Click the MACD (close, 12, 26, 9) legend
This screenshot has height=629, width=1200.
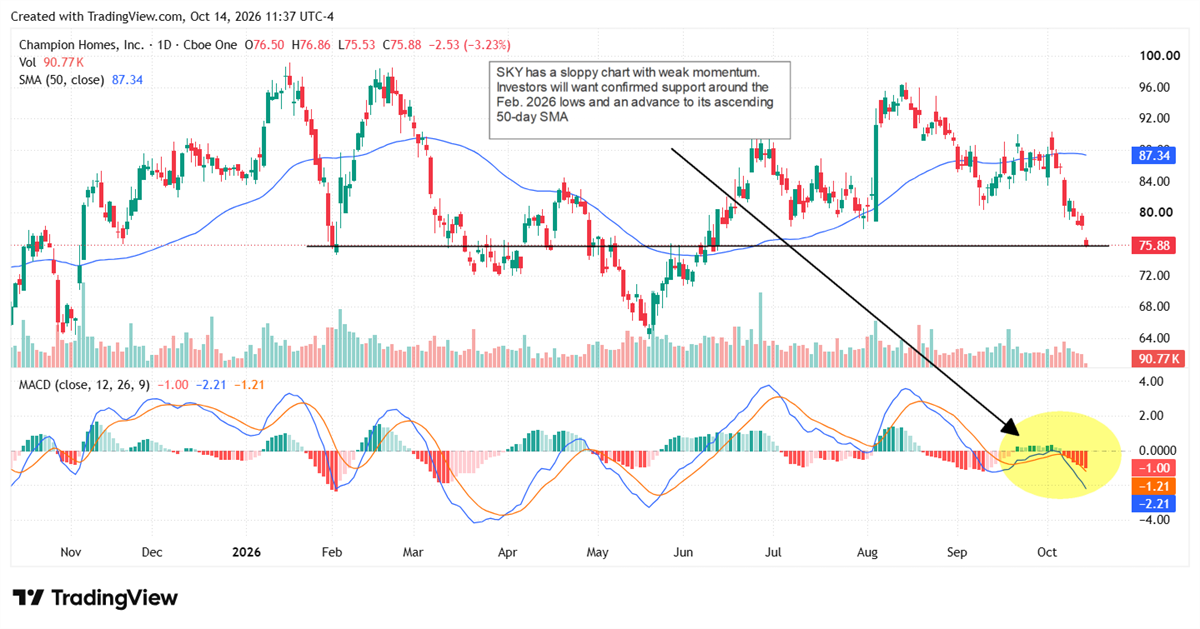pyautogui.click(x=140, y=387)
